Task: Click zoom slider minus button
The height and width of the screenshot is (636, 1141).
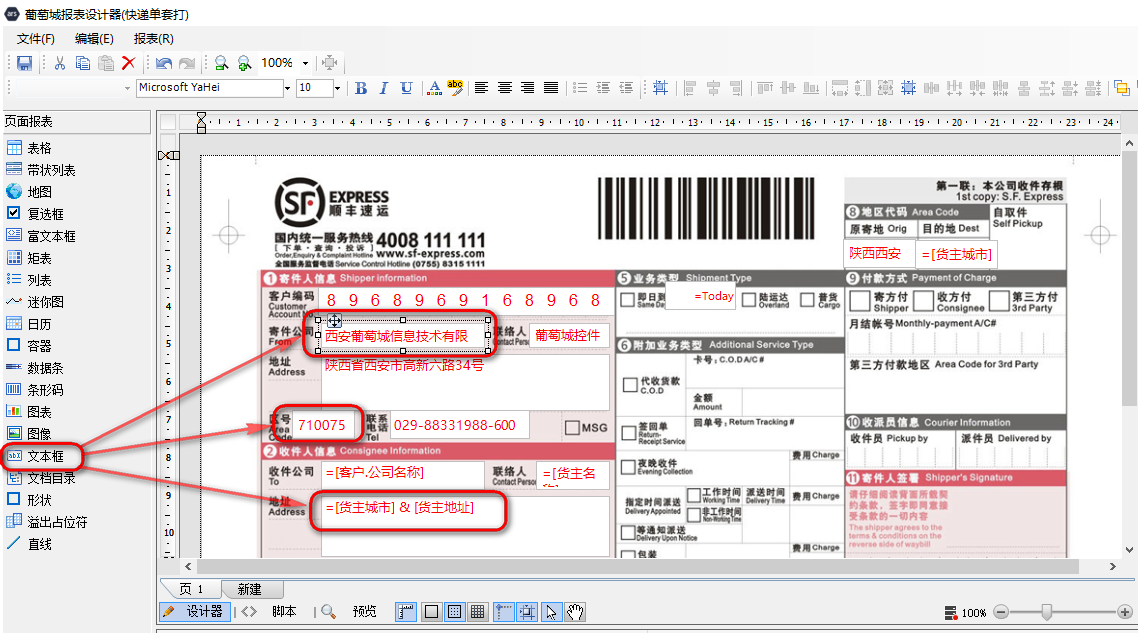Action: coord(1001,612)
